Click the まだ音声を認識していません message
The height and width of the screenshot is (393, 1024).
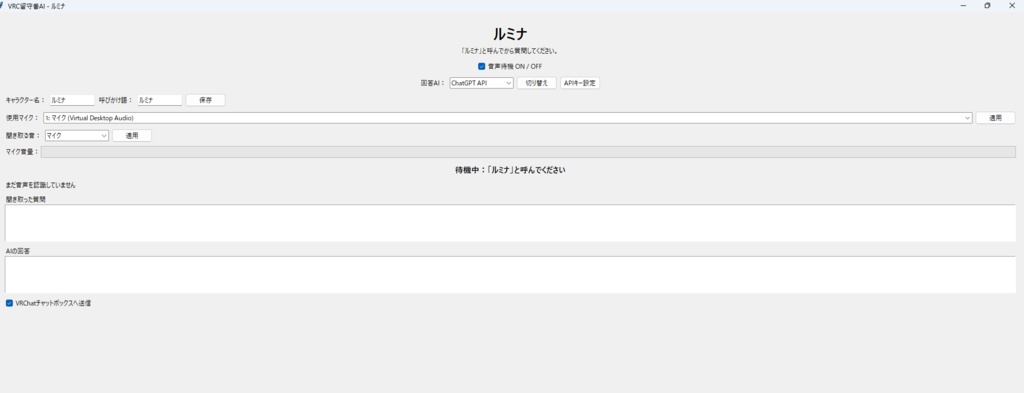tap(40, 185)
